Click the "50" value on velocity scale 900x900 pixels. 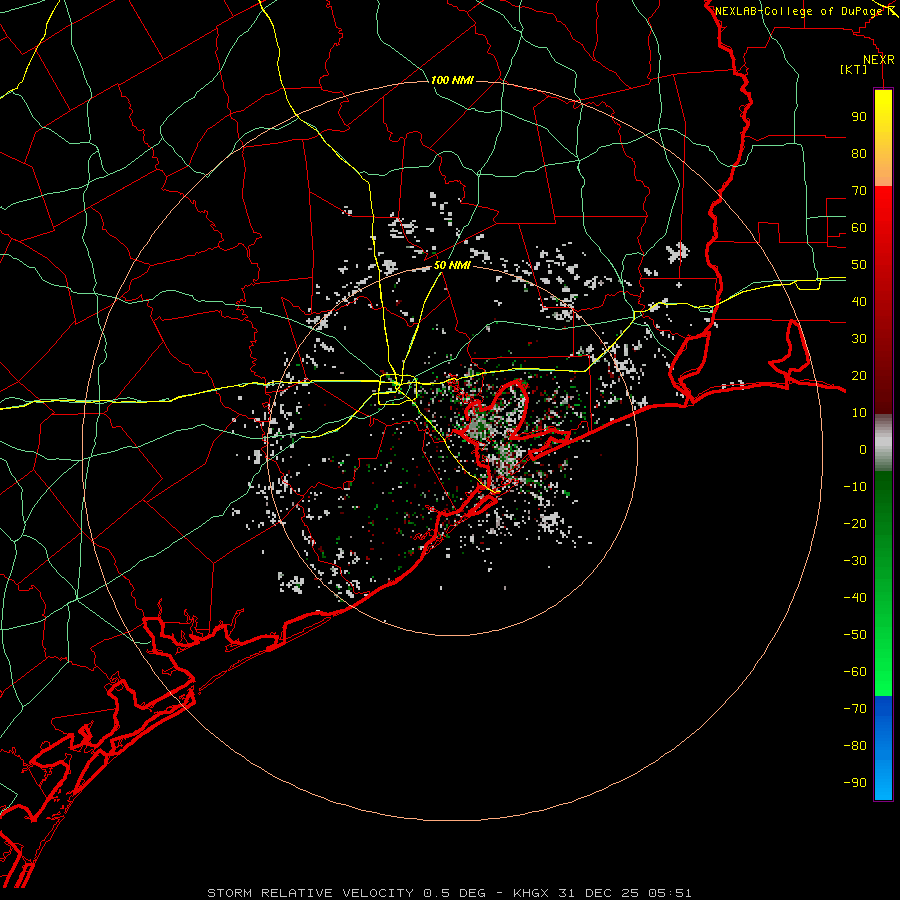[859, 265]
